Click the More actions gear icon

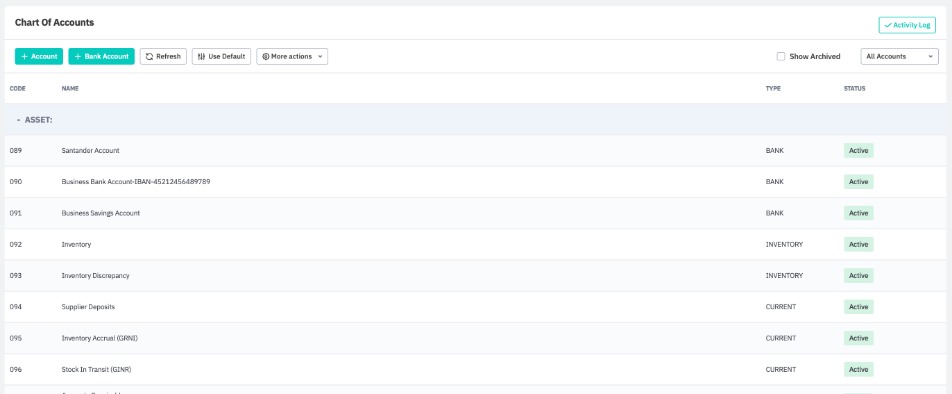(x=265, y=56)
